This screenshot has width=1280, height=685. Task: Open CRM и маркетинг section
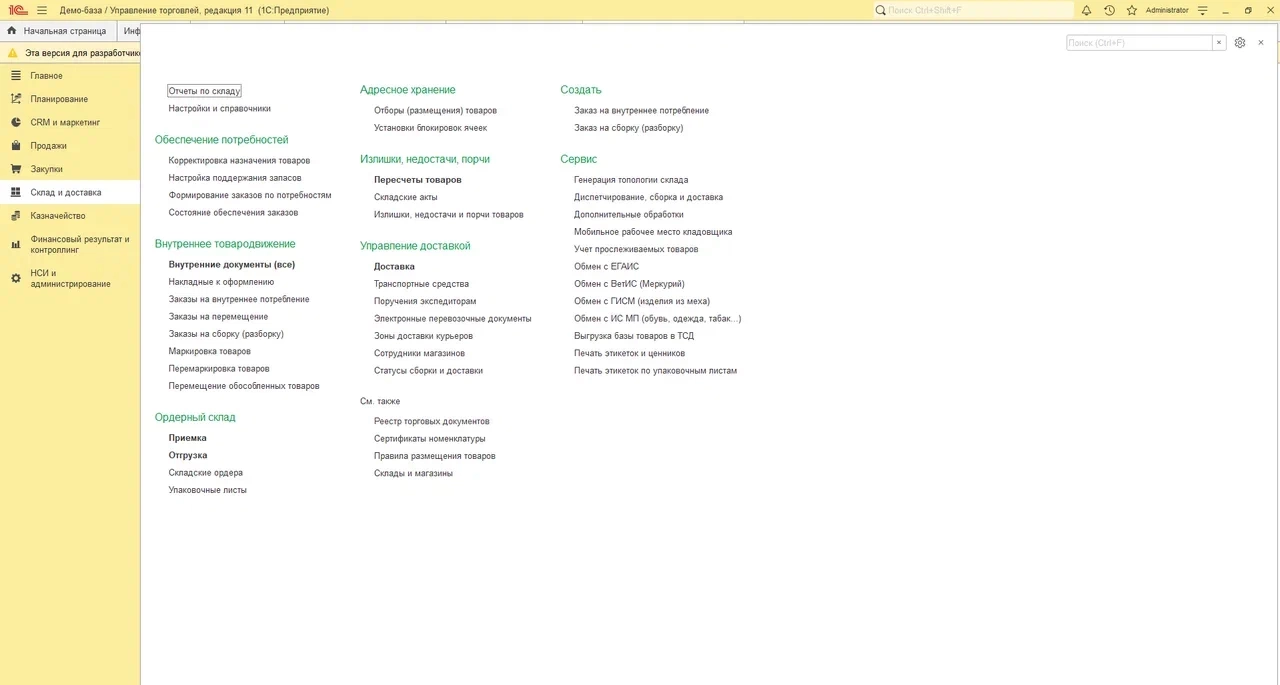pos(70,122)
